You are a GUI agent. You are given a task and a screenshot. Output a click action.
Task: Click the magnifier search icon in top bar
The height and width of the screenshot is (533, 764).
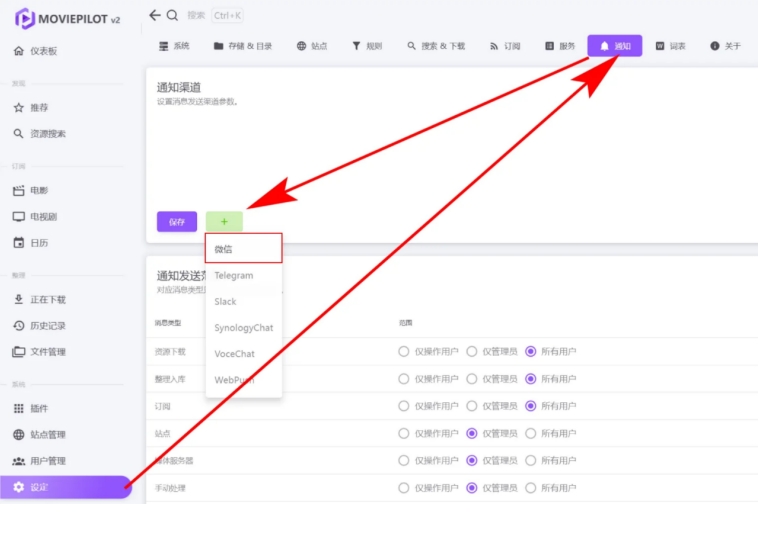[172, 16]
